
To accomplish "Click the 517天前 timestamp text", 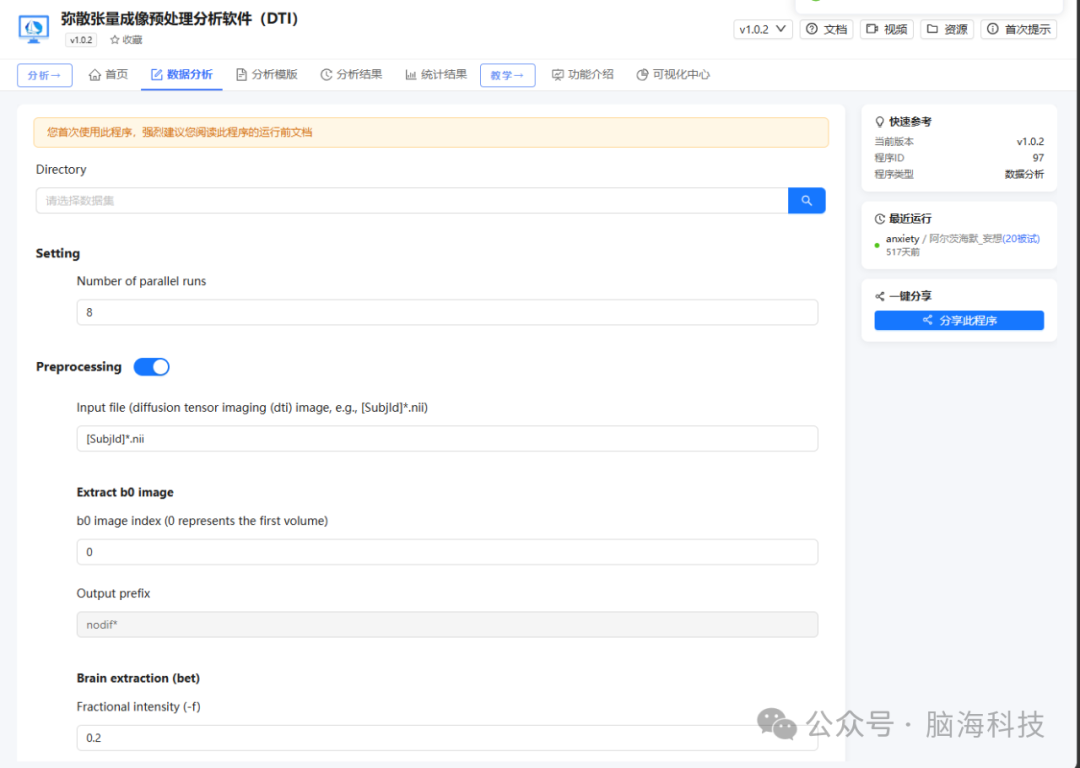I will [902, 252].
